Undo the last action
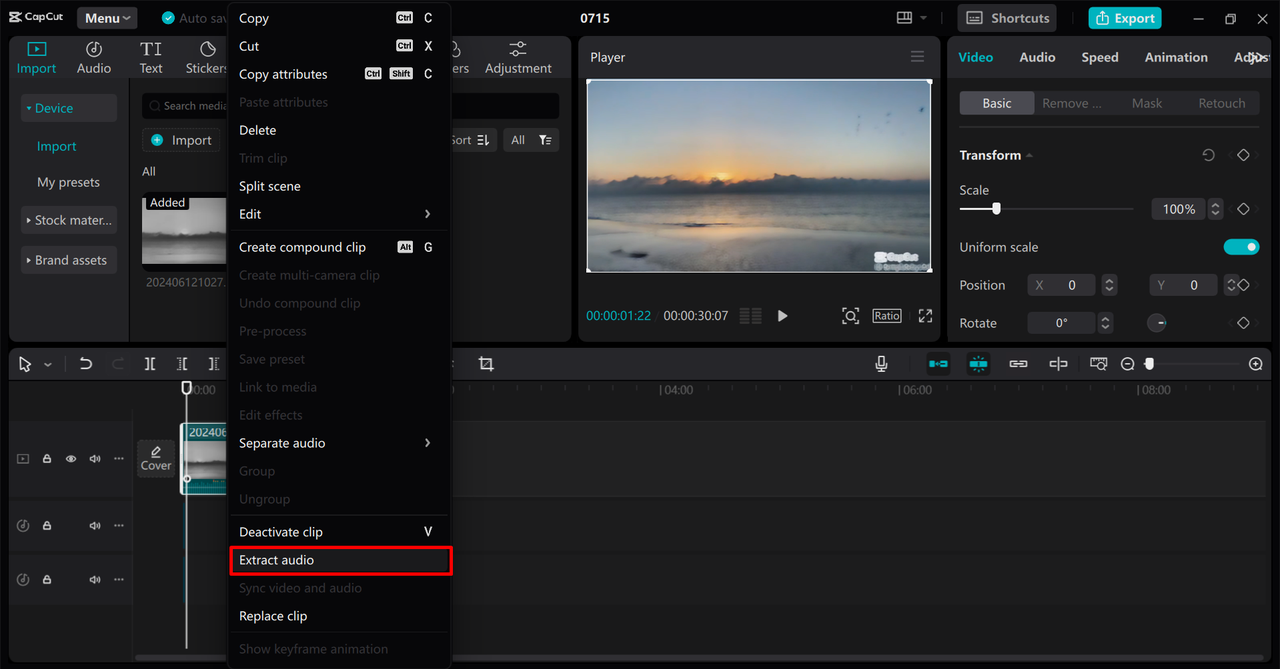 pyautogui.click(x=86, y=364)
